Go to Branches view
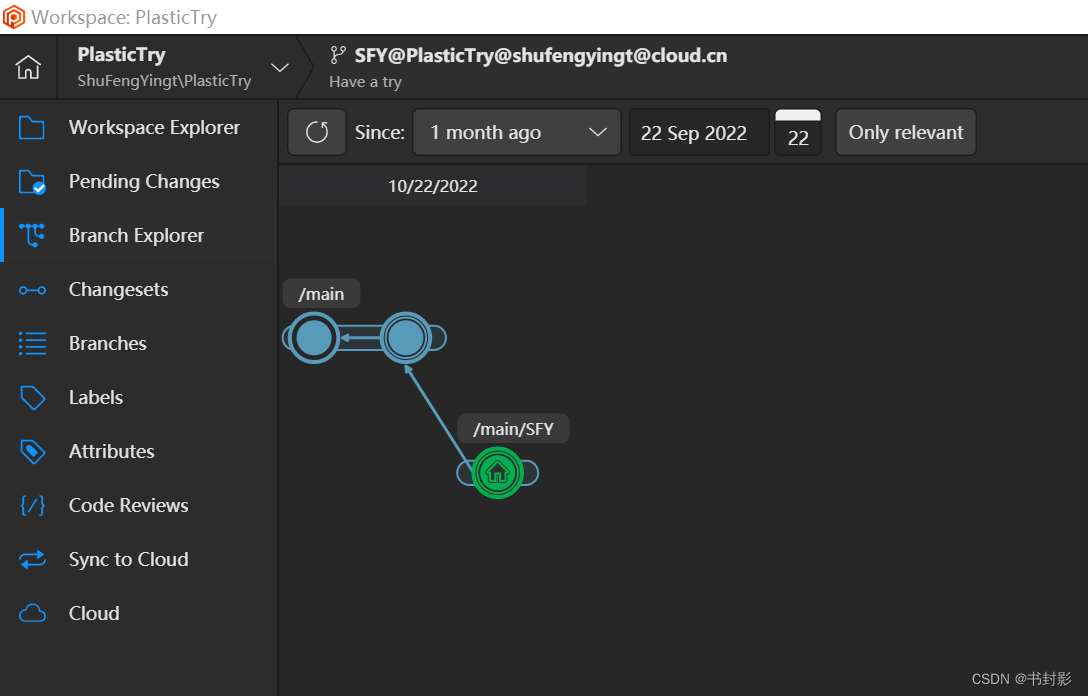 click(x=139, y=343)
